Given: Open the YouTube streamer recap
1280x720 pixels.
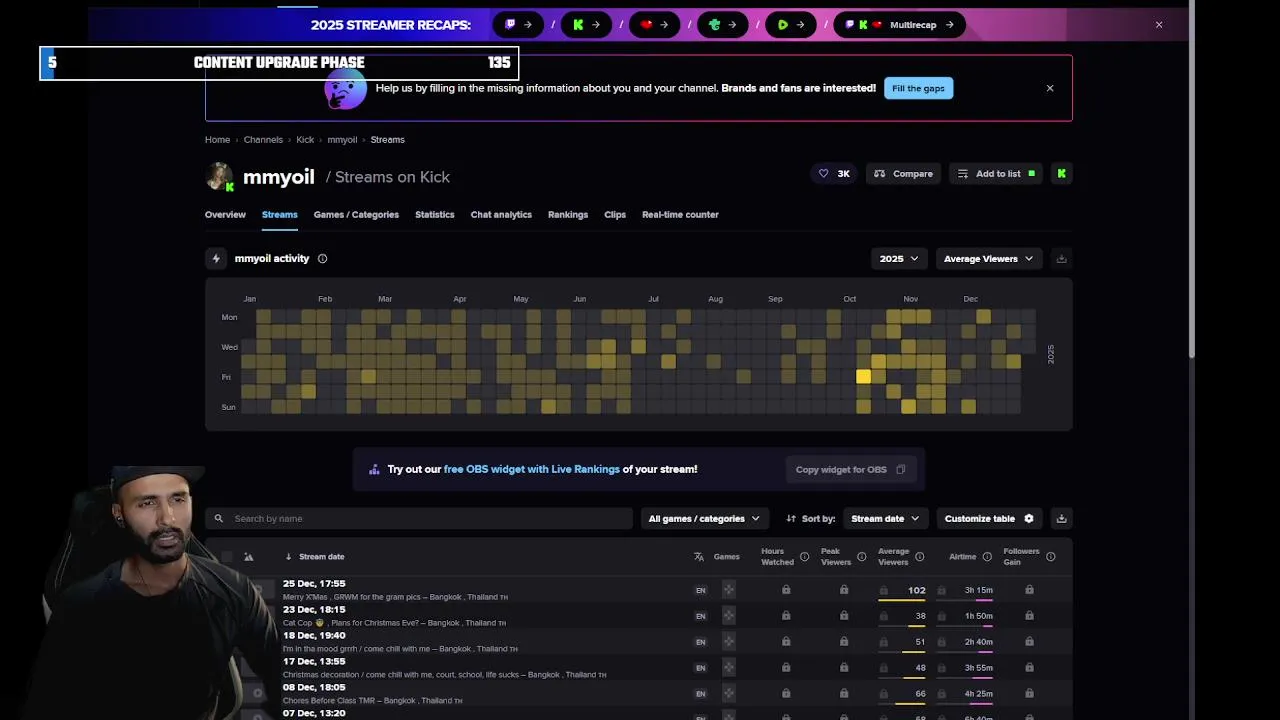Looking at the screenshot, I should (x=653, y=25).
